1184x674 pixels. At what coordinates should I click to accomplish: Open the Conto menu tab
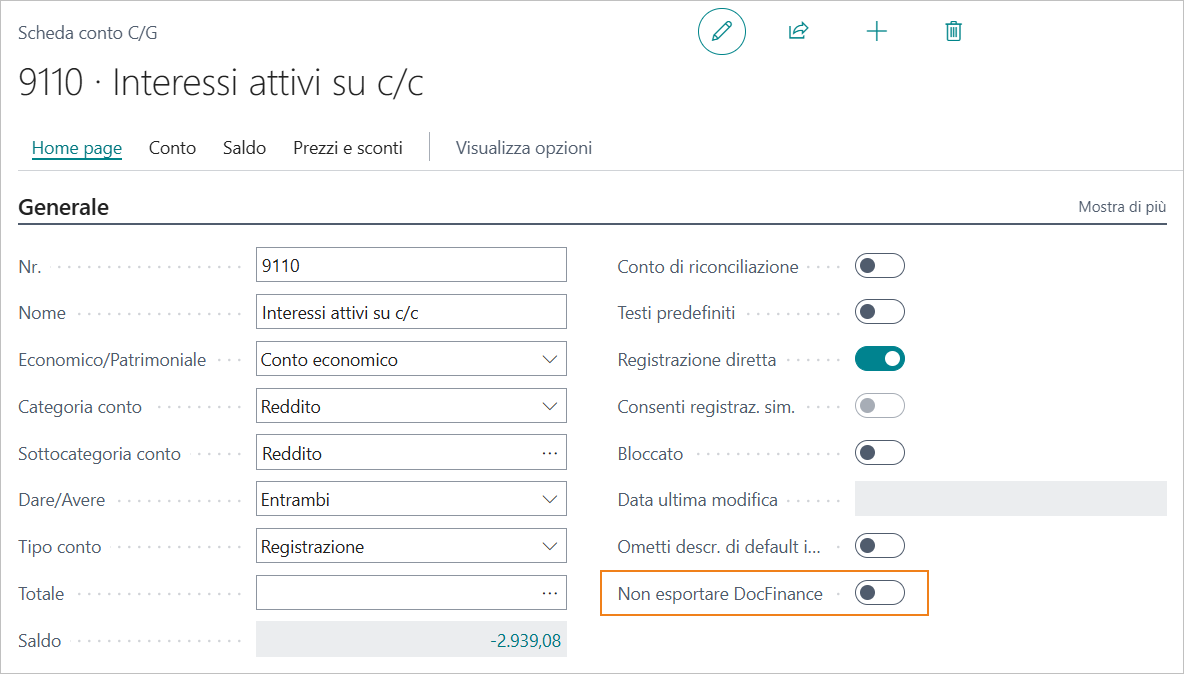[172, 148]
